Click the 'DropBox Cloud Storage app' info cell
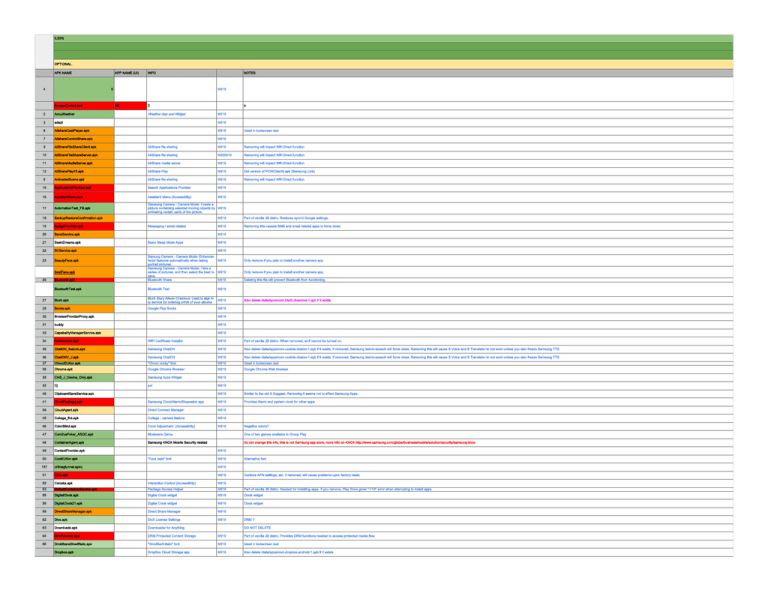The height and width of the screenshot is (593, 768). pyautogui.click(x=181, y=552)
